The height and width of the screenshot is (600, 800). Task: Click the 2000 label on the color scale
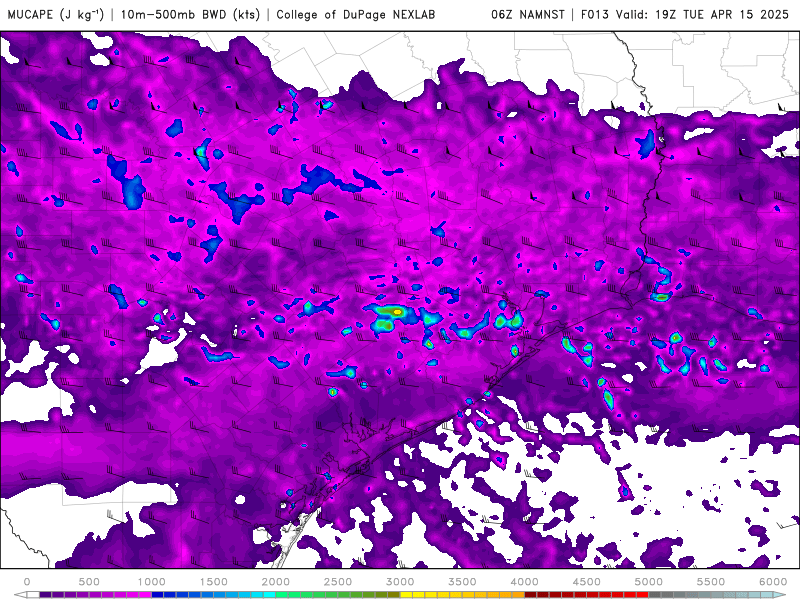(x=276, y=582)
